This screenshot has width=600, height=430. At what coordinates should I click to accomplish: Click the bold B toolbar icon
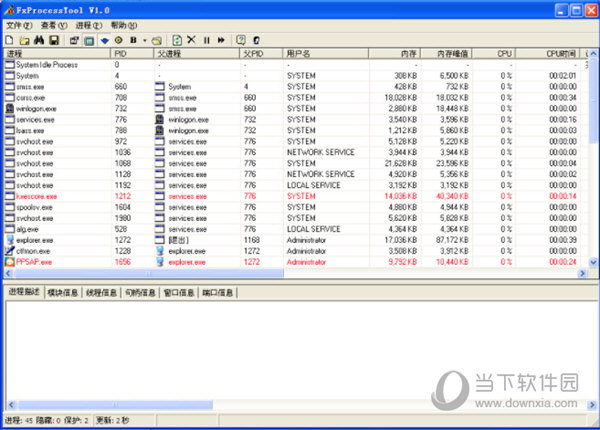pos(134,39)
